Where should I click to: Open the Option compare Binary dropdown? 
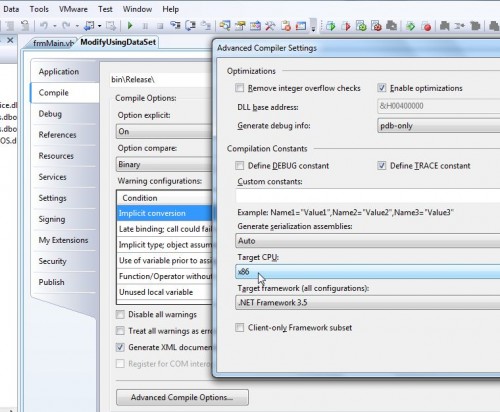(x=164, y=164)
